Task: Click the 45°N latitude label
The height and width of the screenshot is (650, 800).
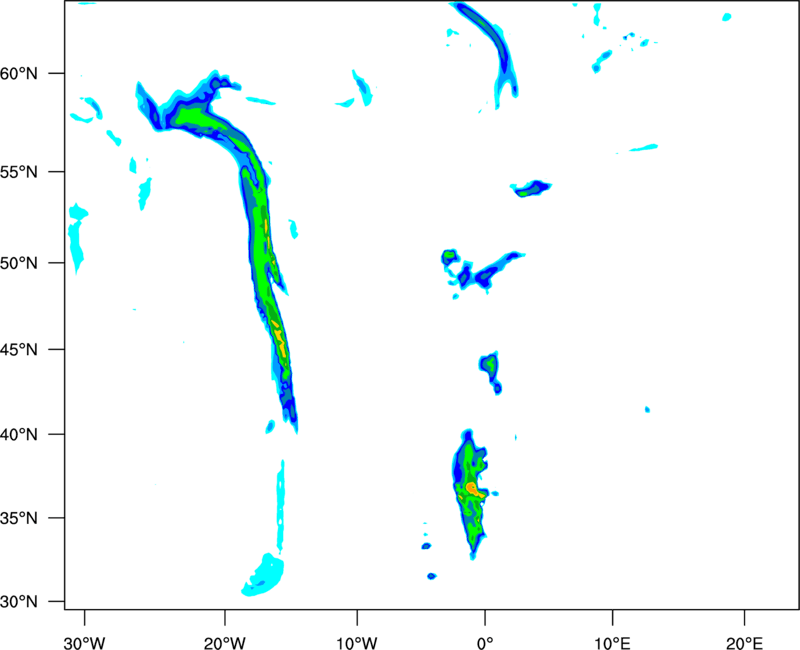Action: click(19, 350)
